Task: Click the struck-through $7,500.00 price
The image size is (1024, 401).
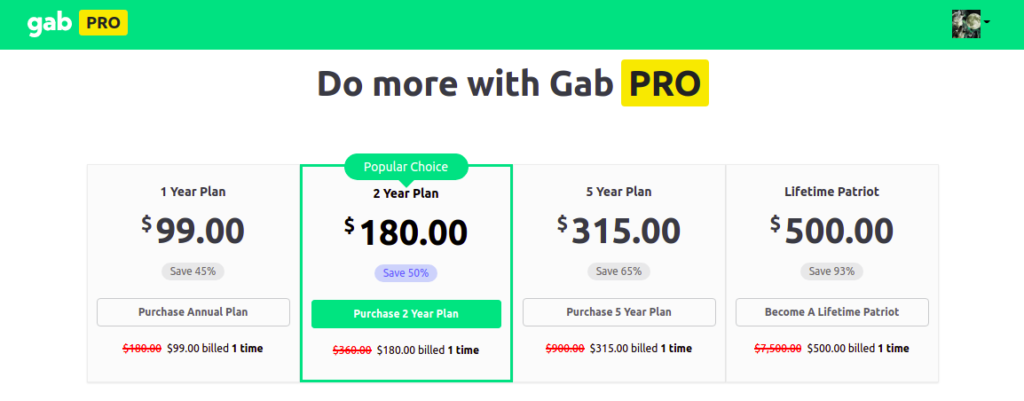Action: tap(778, 349)
